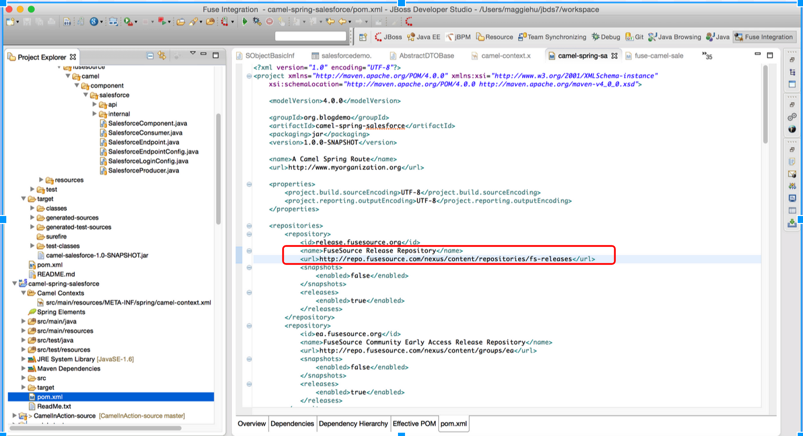This screenshot has height=436, width=803.
Task: Click the Project Explorer vertical scrollbar
Action: pos(218,169)
